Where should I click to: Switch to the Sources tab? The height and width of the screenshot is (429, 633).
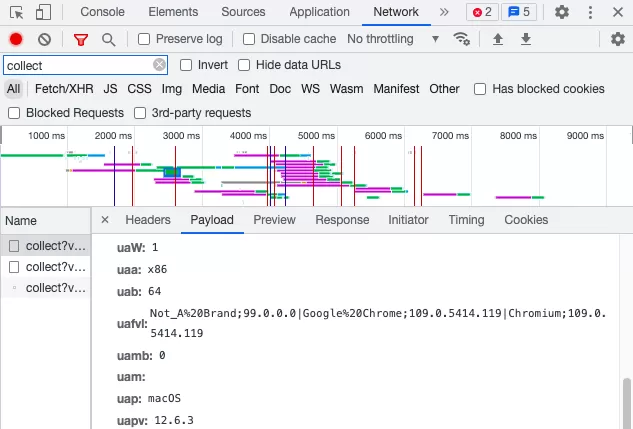243,12
